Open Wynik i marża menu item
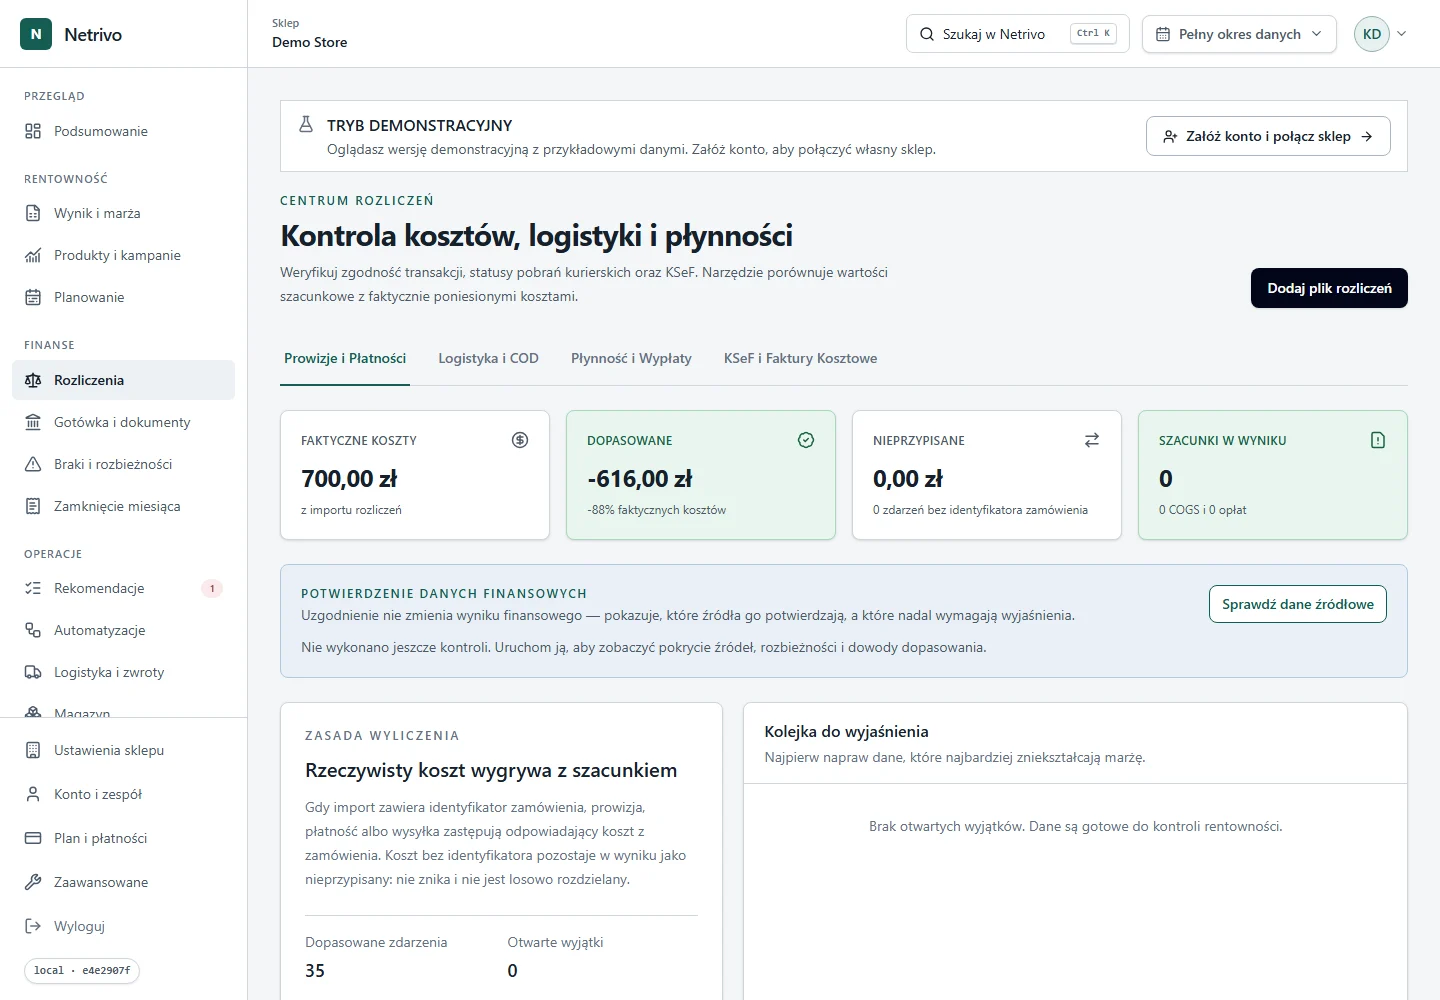 [123, 213]
